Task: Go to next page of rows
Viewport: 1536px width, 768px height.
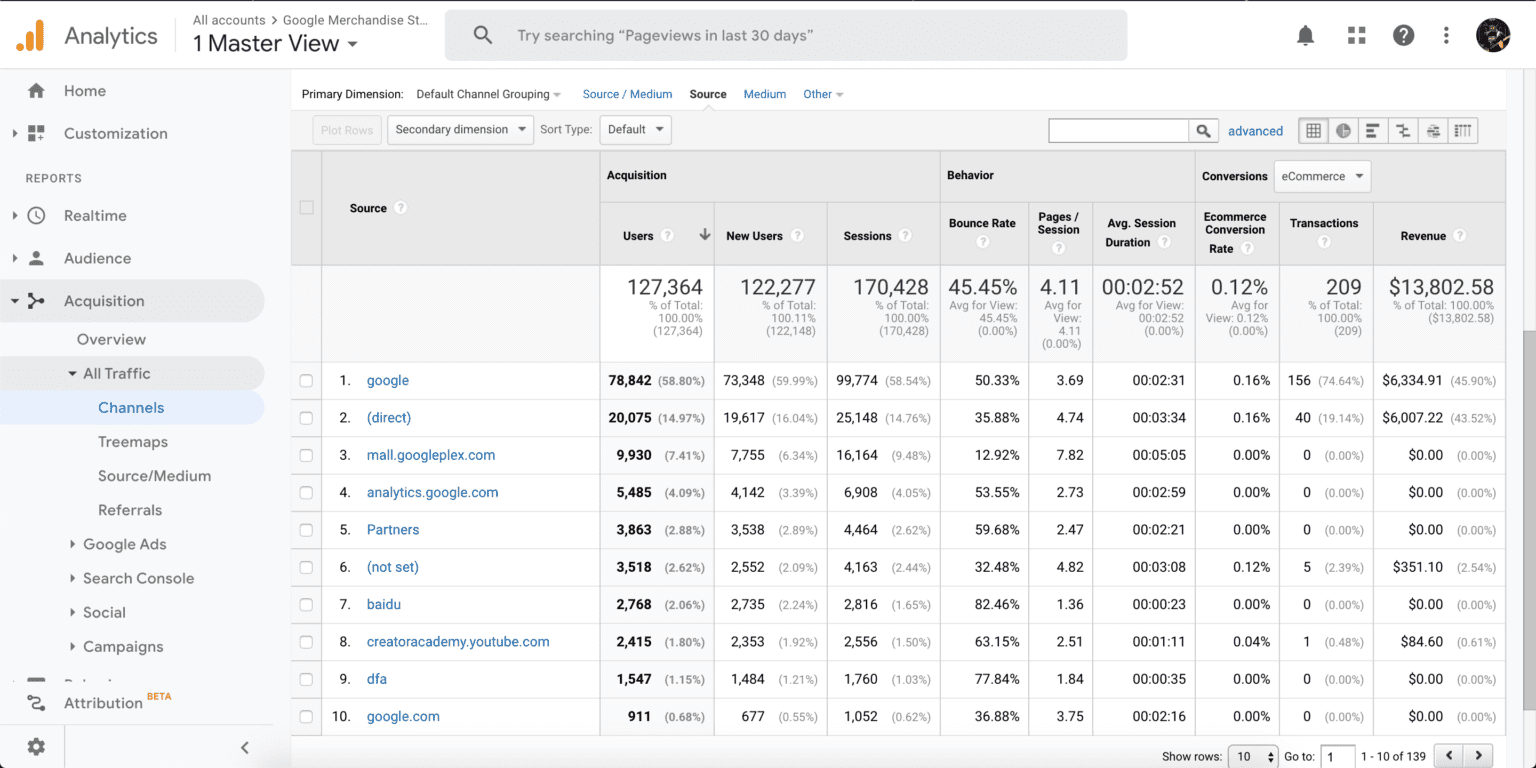Action: pyautogui.click(x=1478, y=756)
